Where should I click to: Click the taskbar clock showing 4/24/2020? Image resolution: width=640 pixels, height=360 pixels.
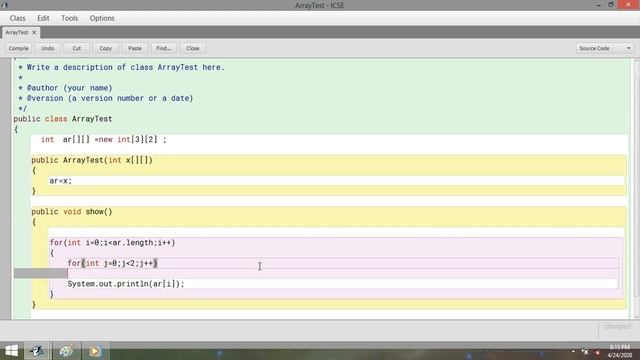[x=620, y=351]
